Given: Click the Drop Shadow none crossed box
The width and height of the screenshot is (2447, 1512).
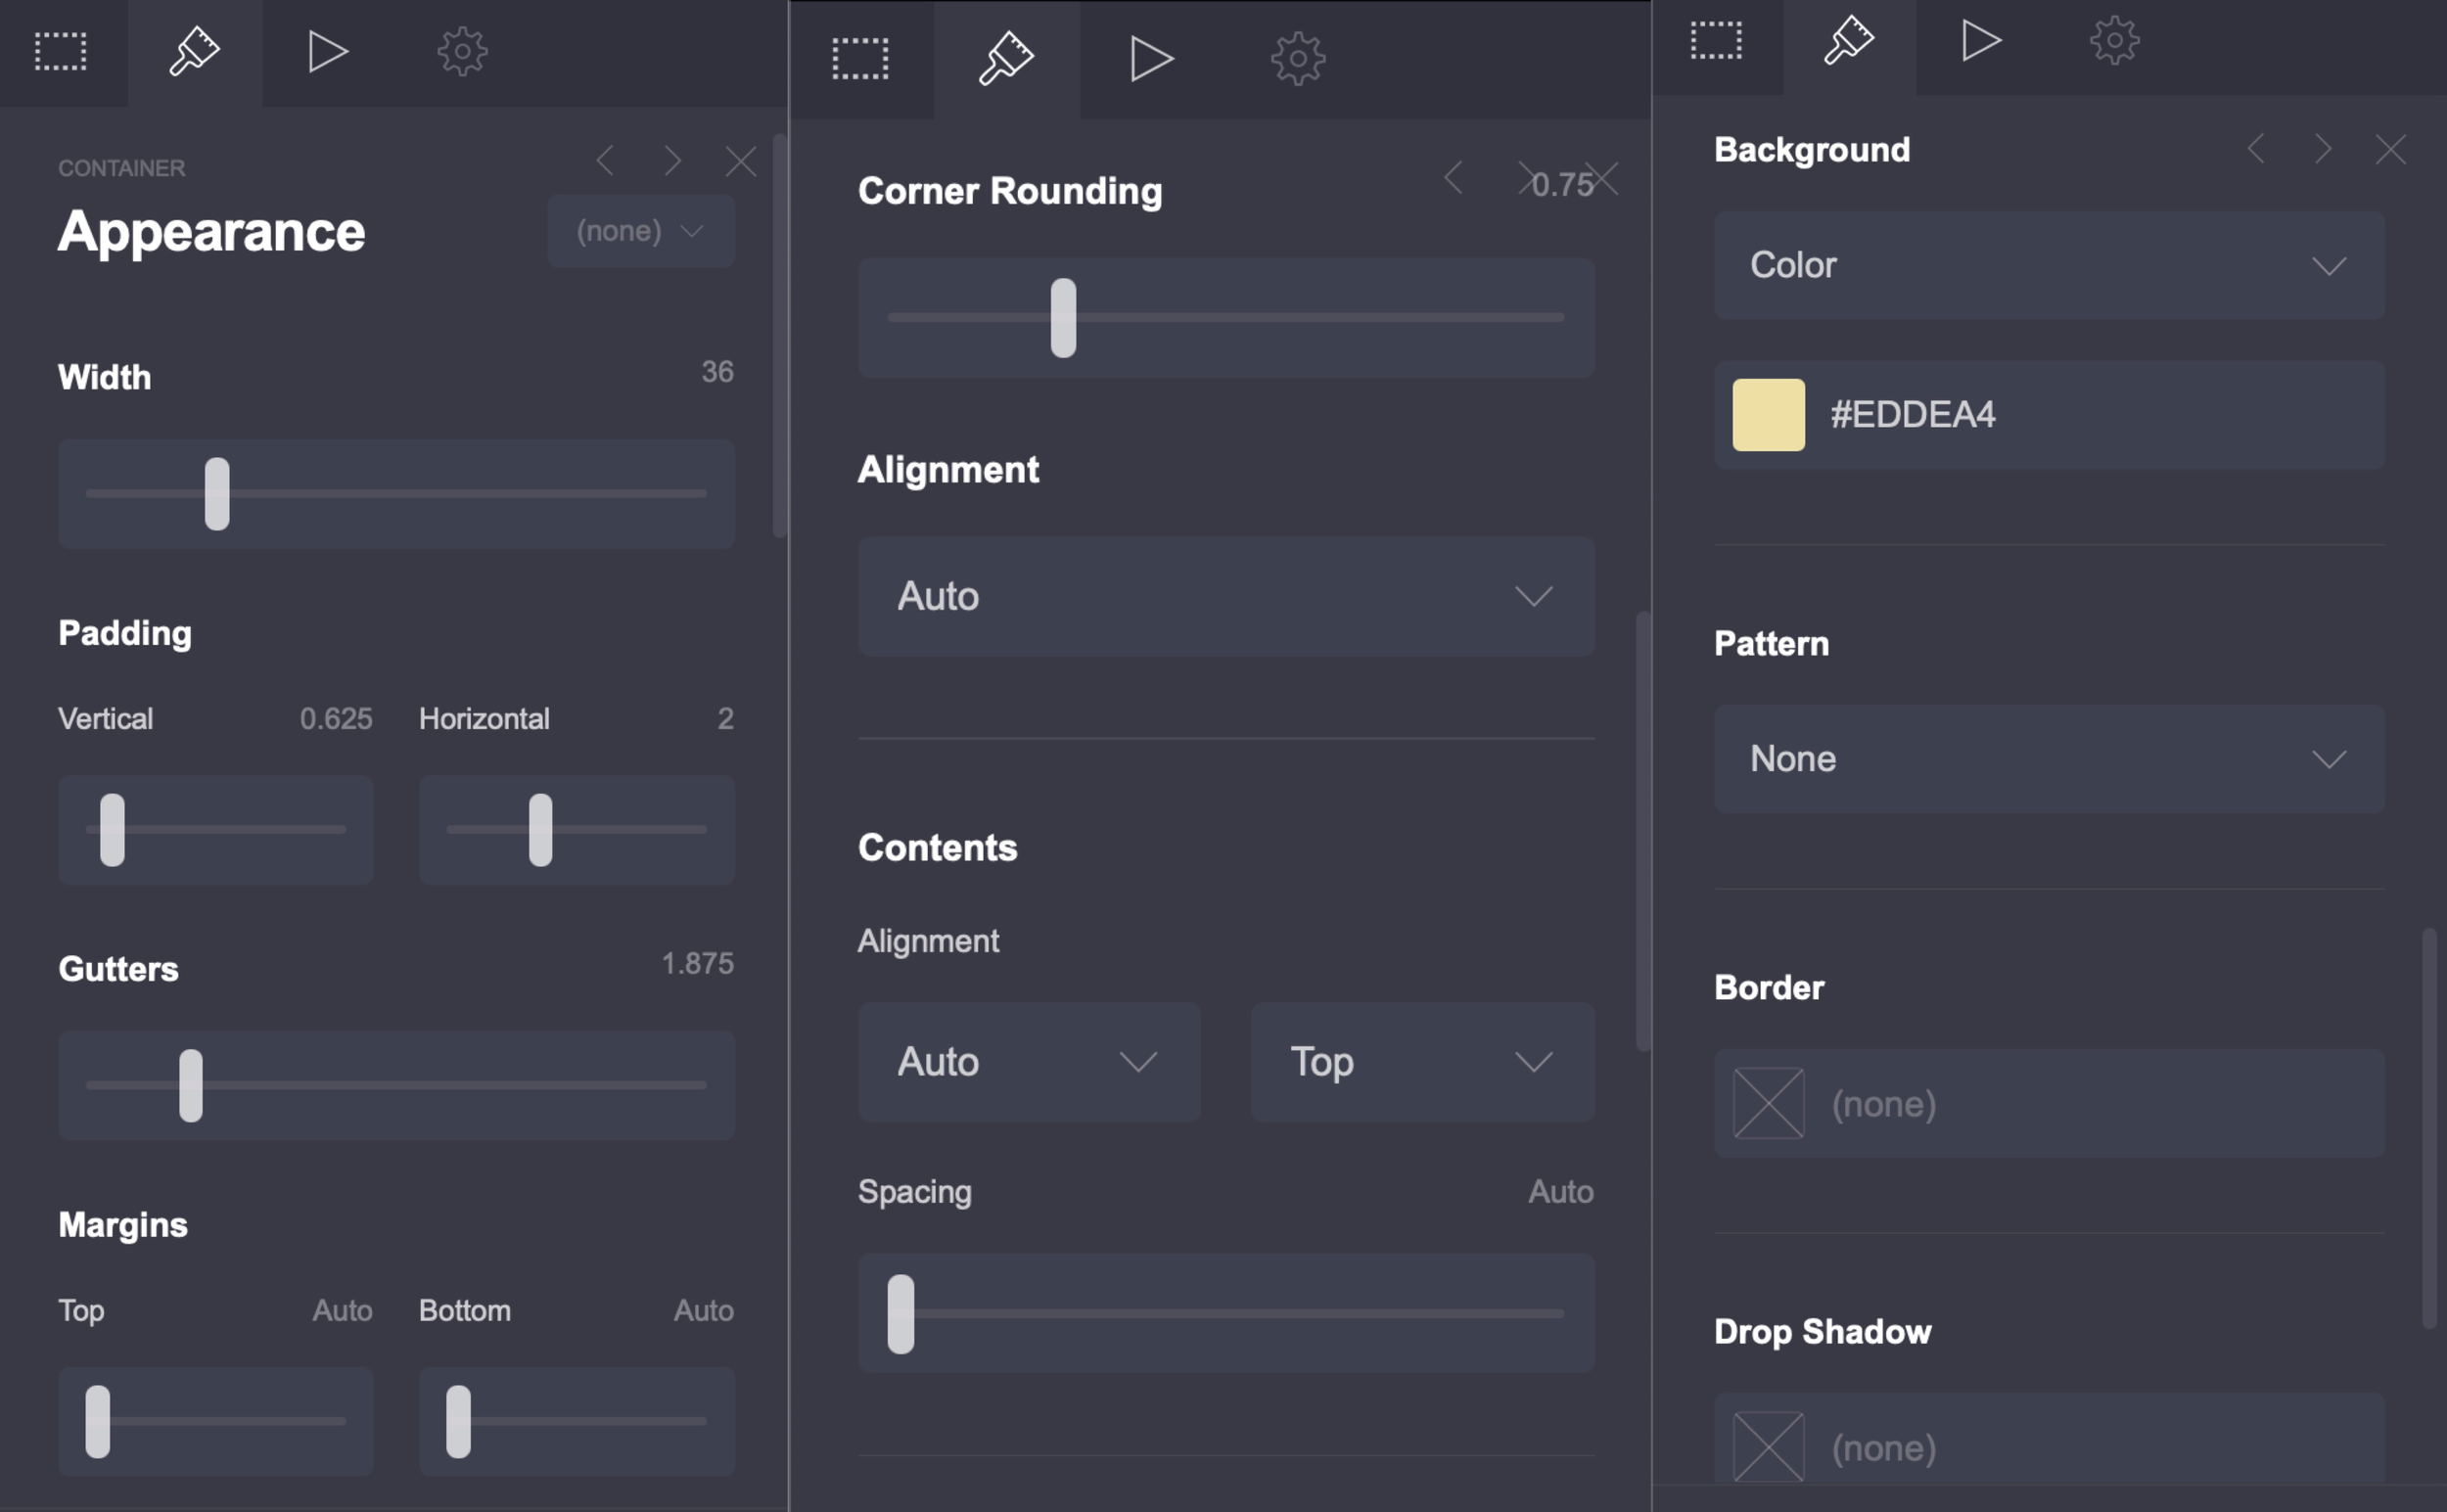Looking at the screenshot, I should click(1768, 1446).
